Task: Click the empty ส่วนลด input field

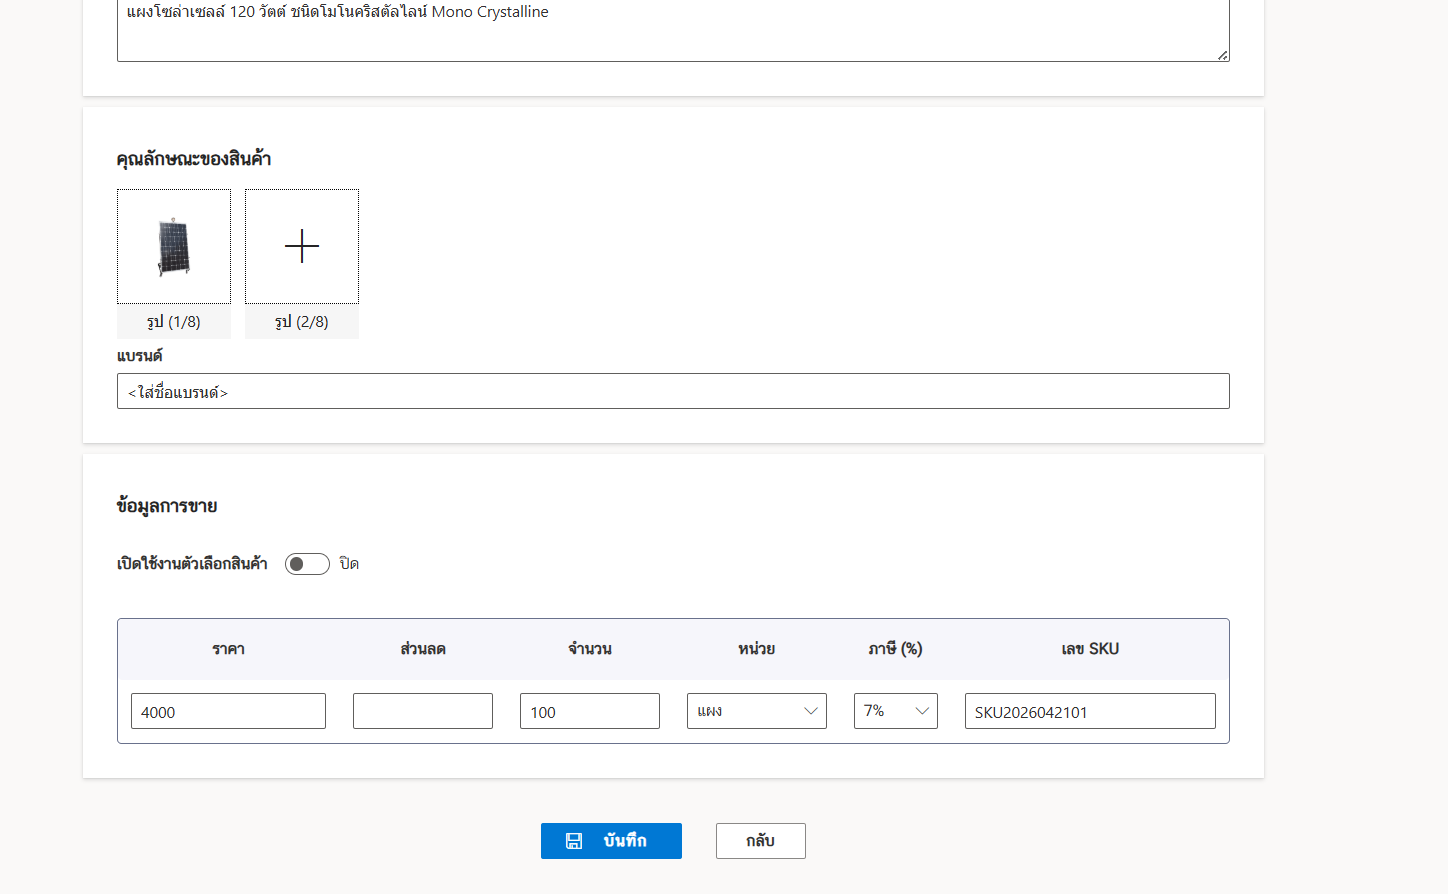Action: pos(422,711)
